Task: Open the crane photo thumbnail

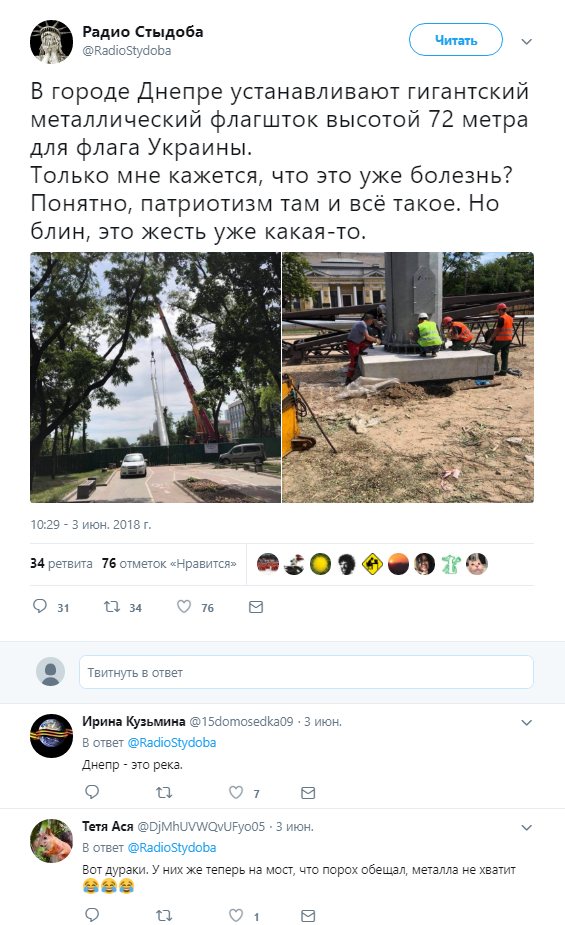Action: 156,378
